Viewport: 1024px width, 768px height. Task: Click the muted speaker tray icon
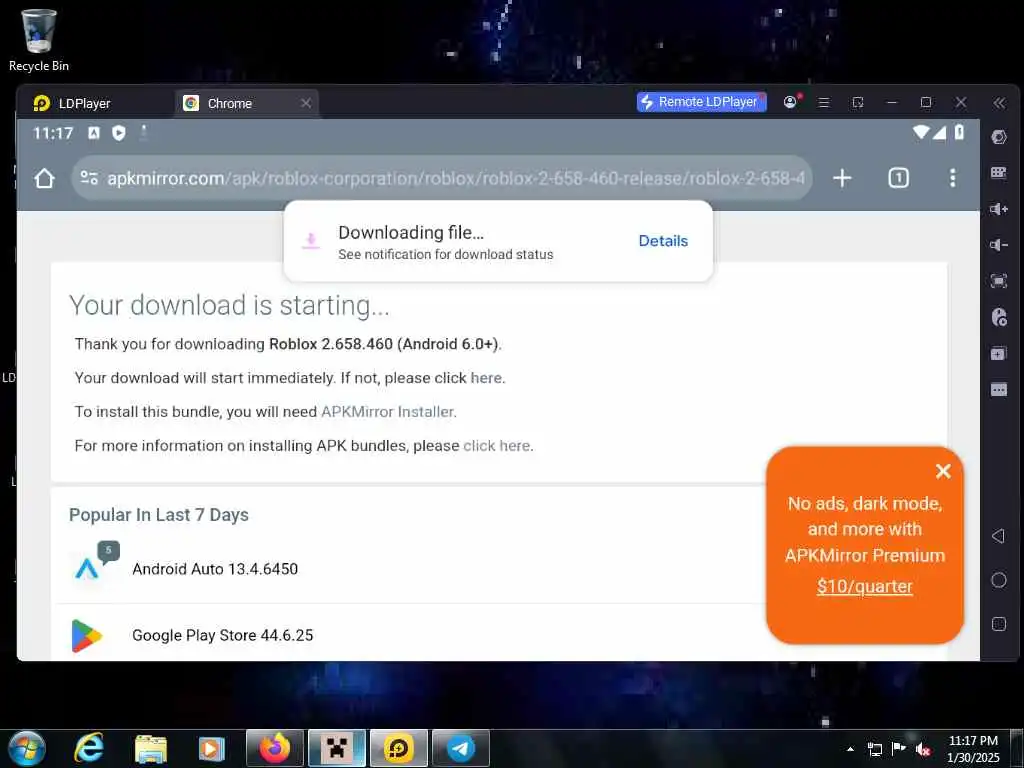(923, 749)
